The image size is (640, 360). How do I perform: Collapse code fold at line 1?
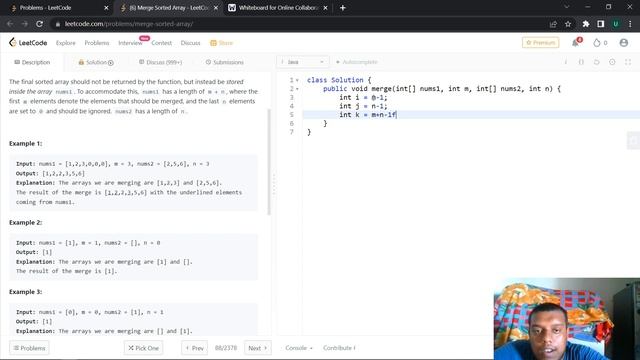[297, 80]
